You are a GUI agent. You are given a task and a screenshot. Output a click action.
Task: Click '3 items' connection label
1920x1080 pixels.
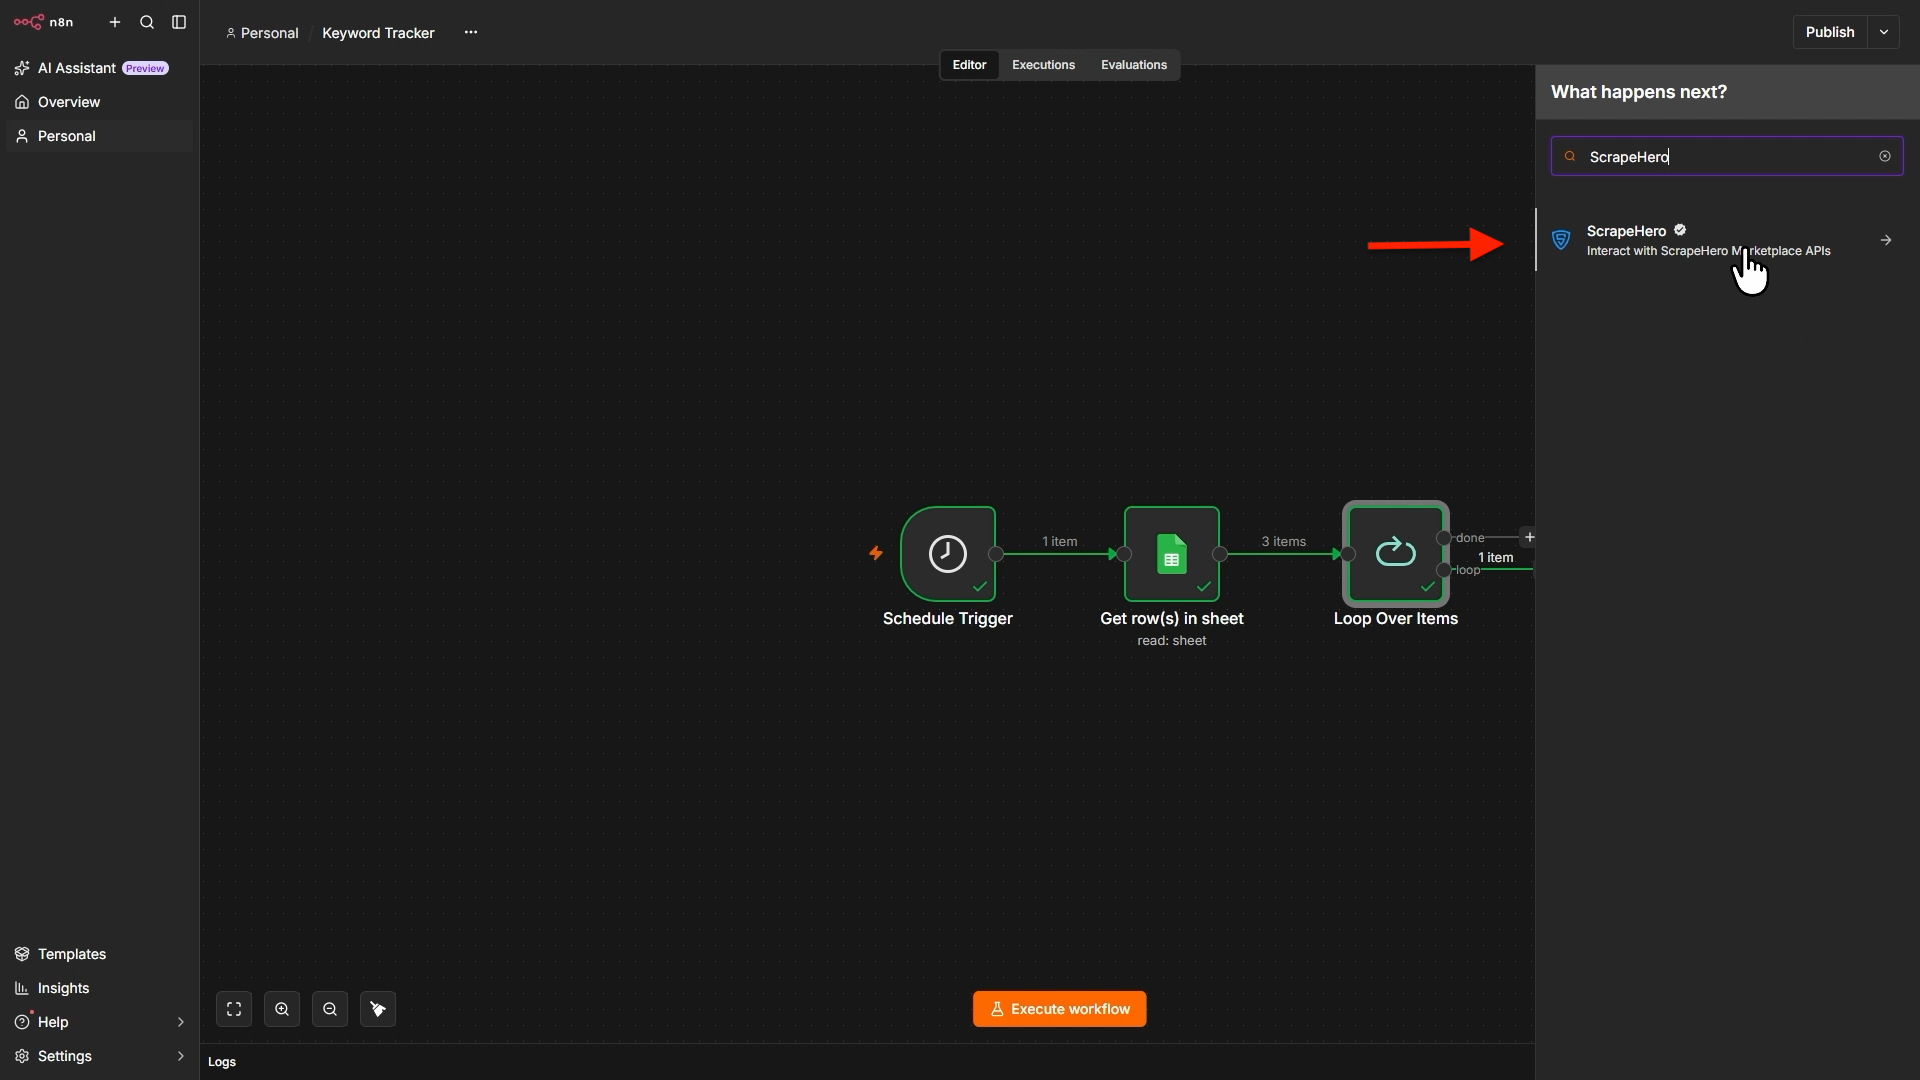tap(1283, 541)
